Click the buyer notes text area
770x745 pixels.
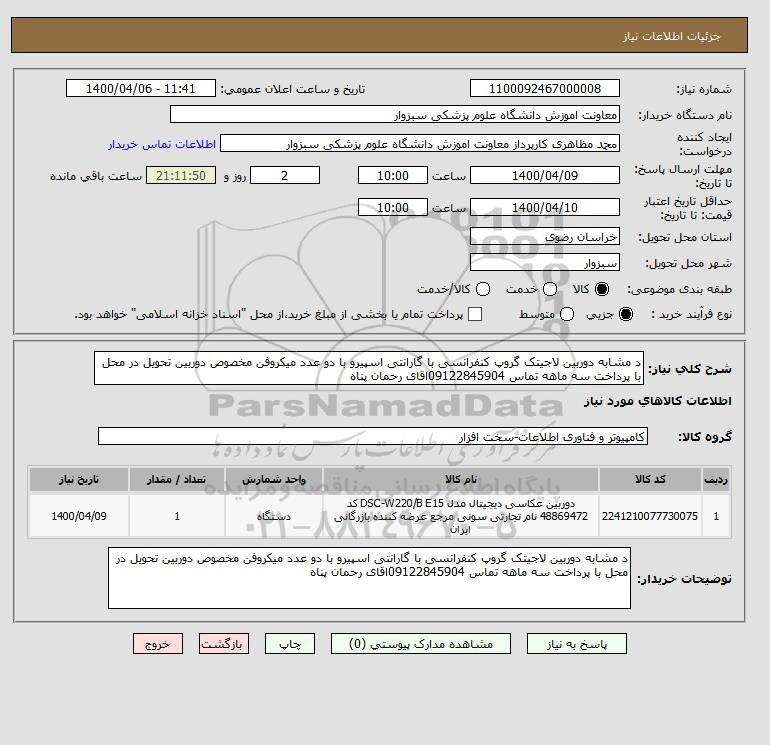coord(369,578)
